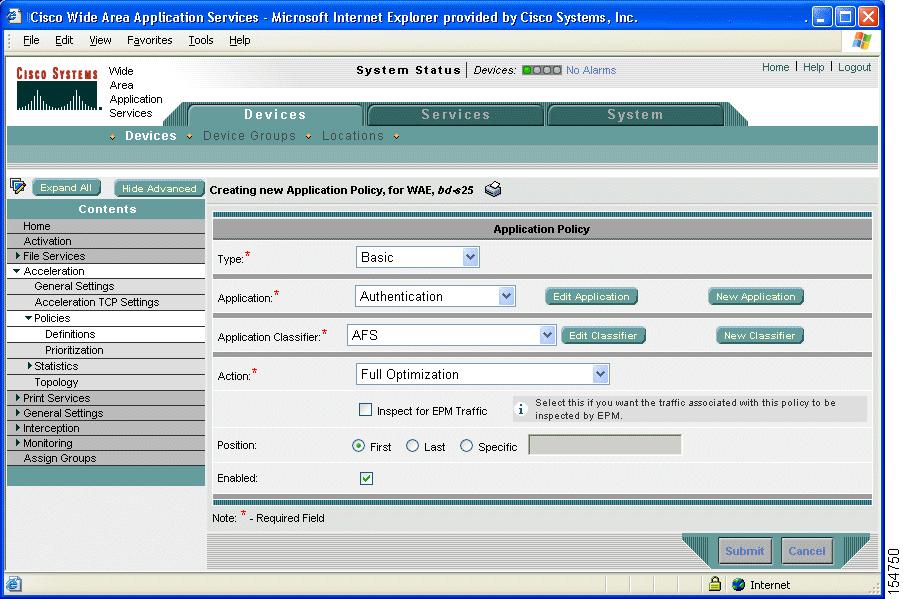903x599 pixels.
Task: Click the Internet zone globe icon
Action: click(x=739, y=585)
